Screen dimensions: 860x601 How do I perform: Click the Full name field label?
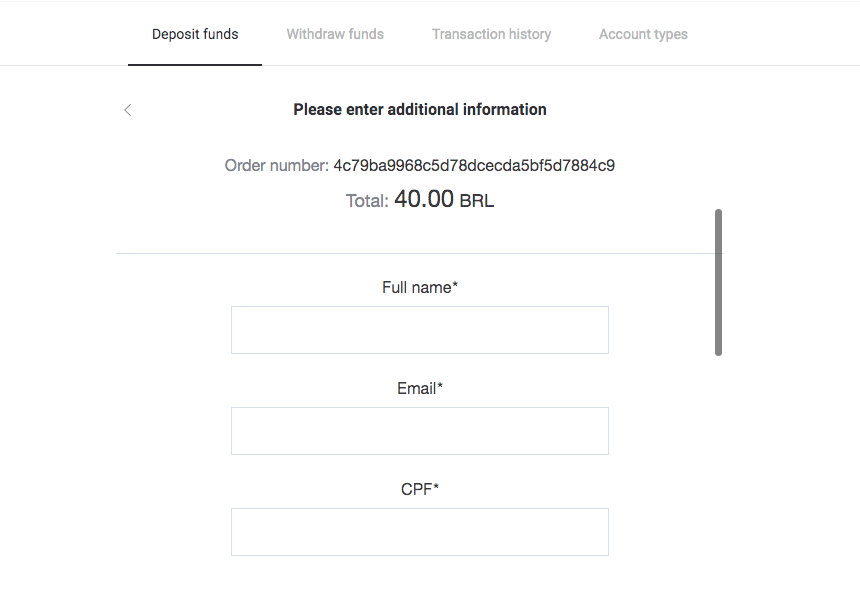click(415, 287)
